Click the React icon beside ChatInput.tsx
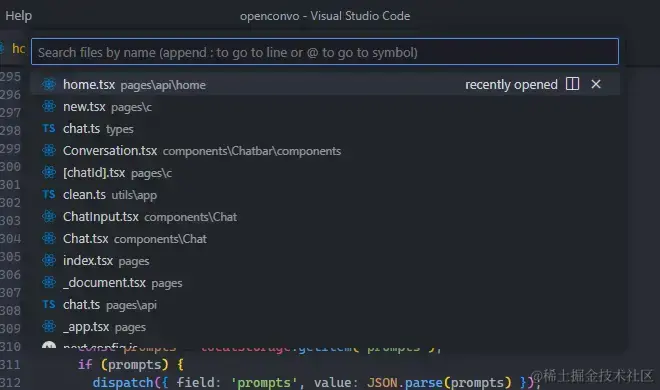 pos(49,216)
